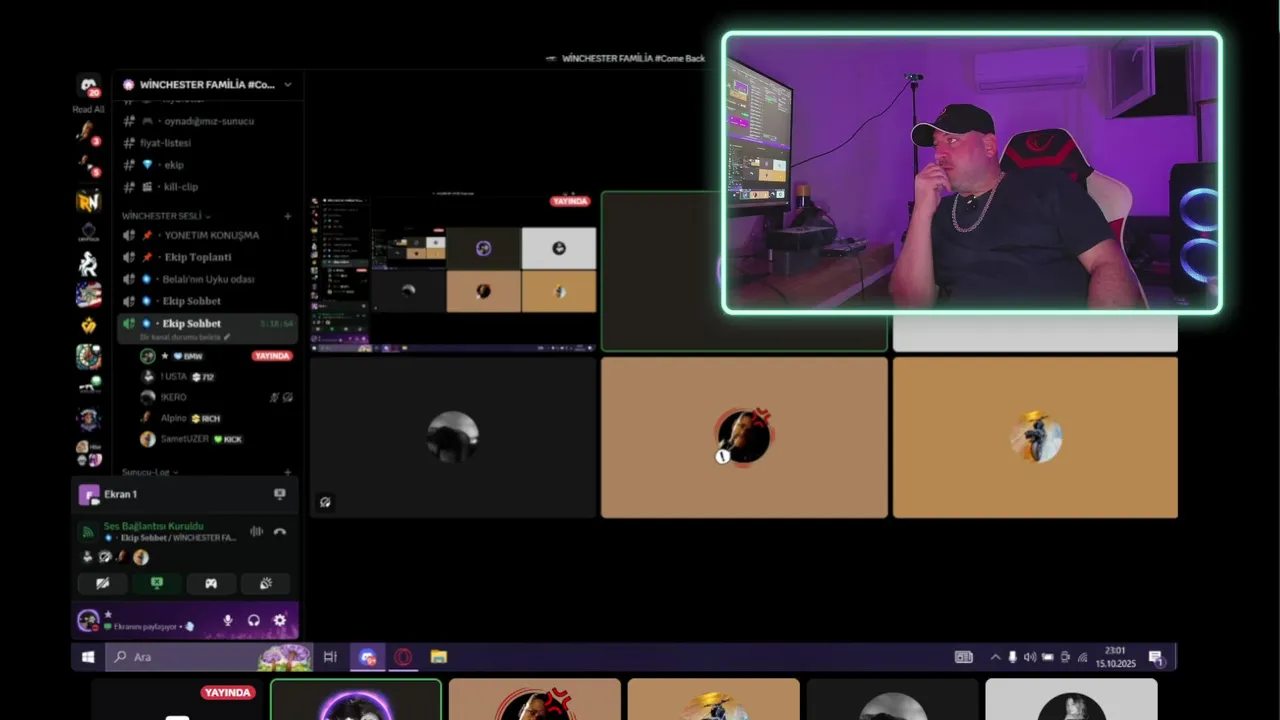Collapse the WİNCHESTER SESLİ category
The width and height of the screenshot is (1280, 720).
pyautogui.click(x=165, y=216)
